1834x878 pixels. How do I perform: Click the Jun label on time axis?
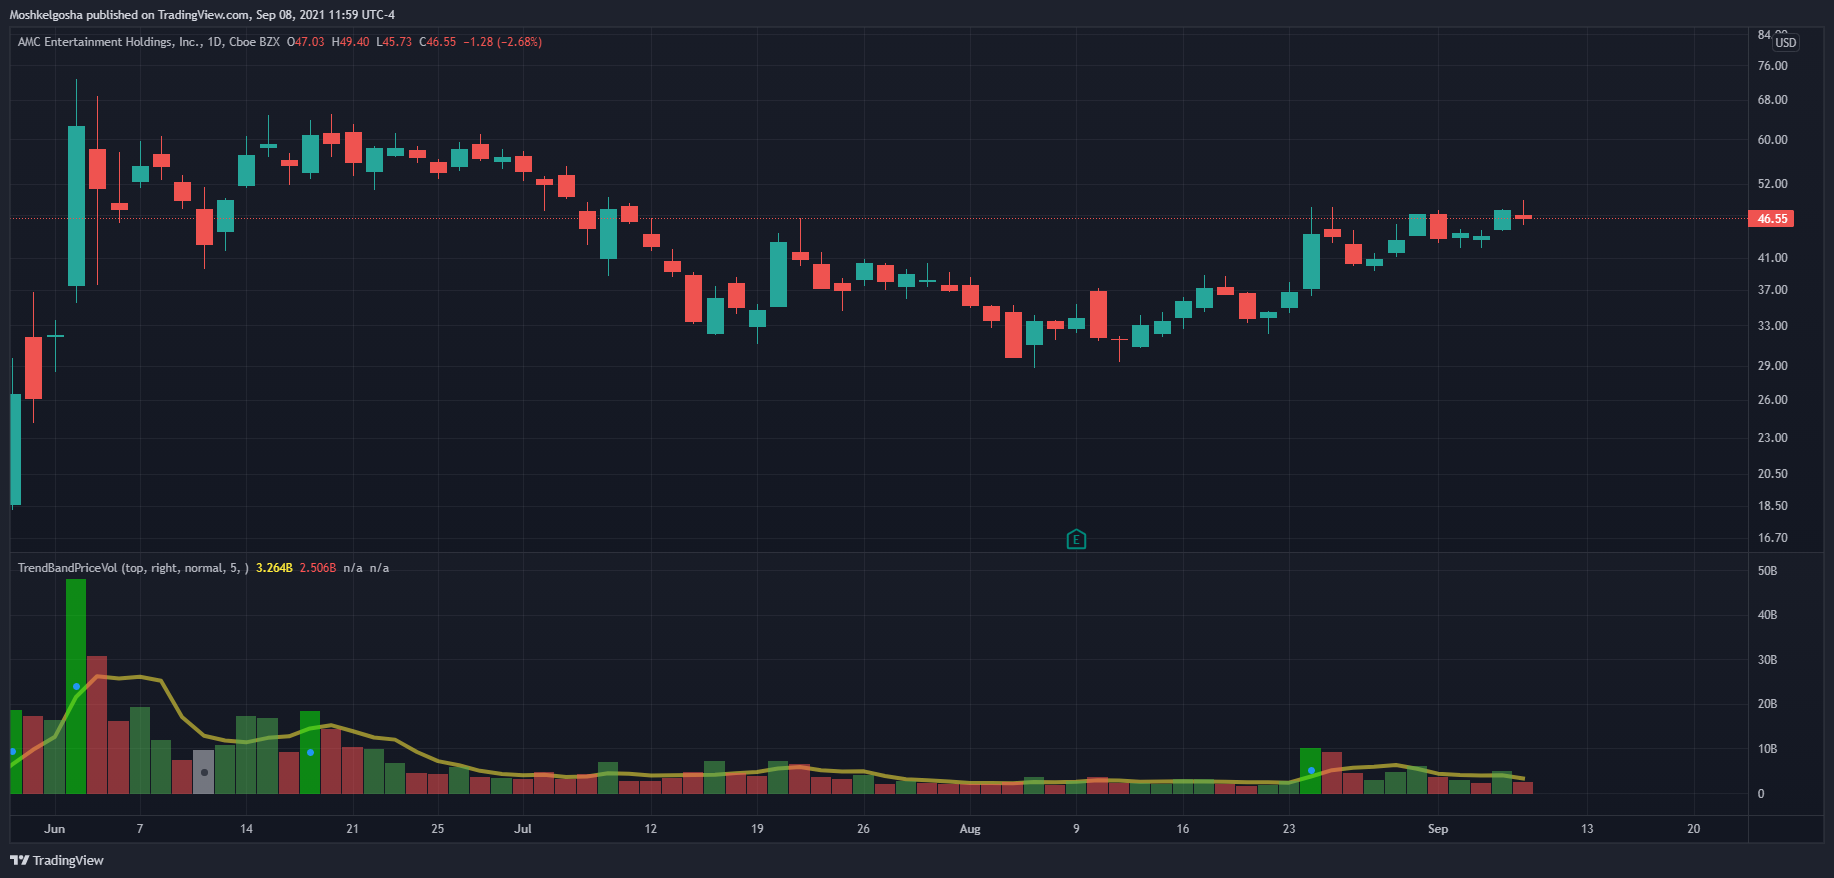(x=55, y=829)
